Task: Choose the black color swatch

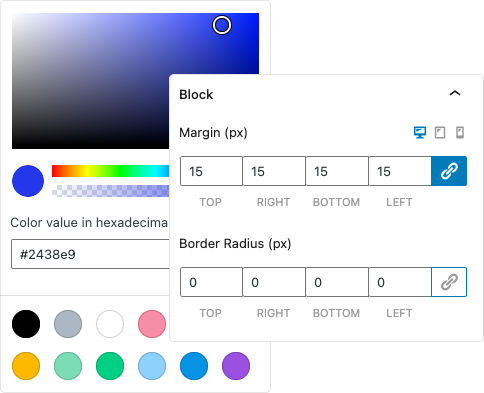Action: tap(26, 324)
